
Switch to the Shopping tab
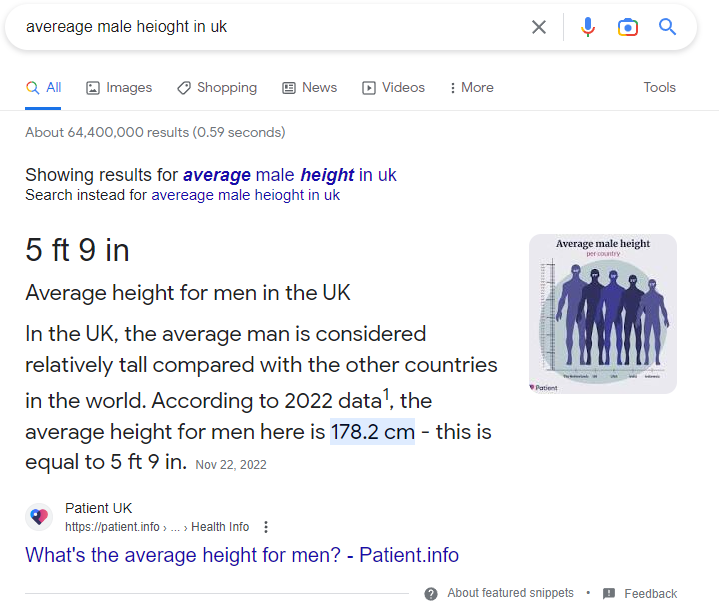point(217,88)
